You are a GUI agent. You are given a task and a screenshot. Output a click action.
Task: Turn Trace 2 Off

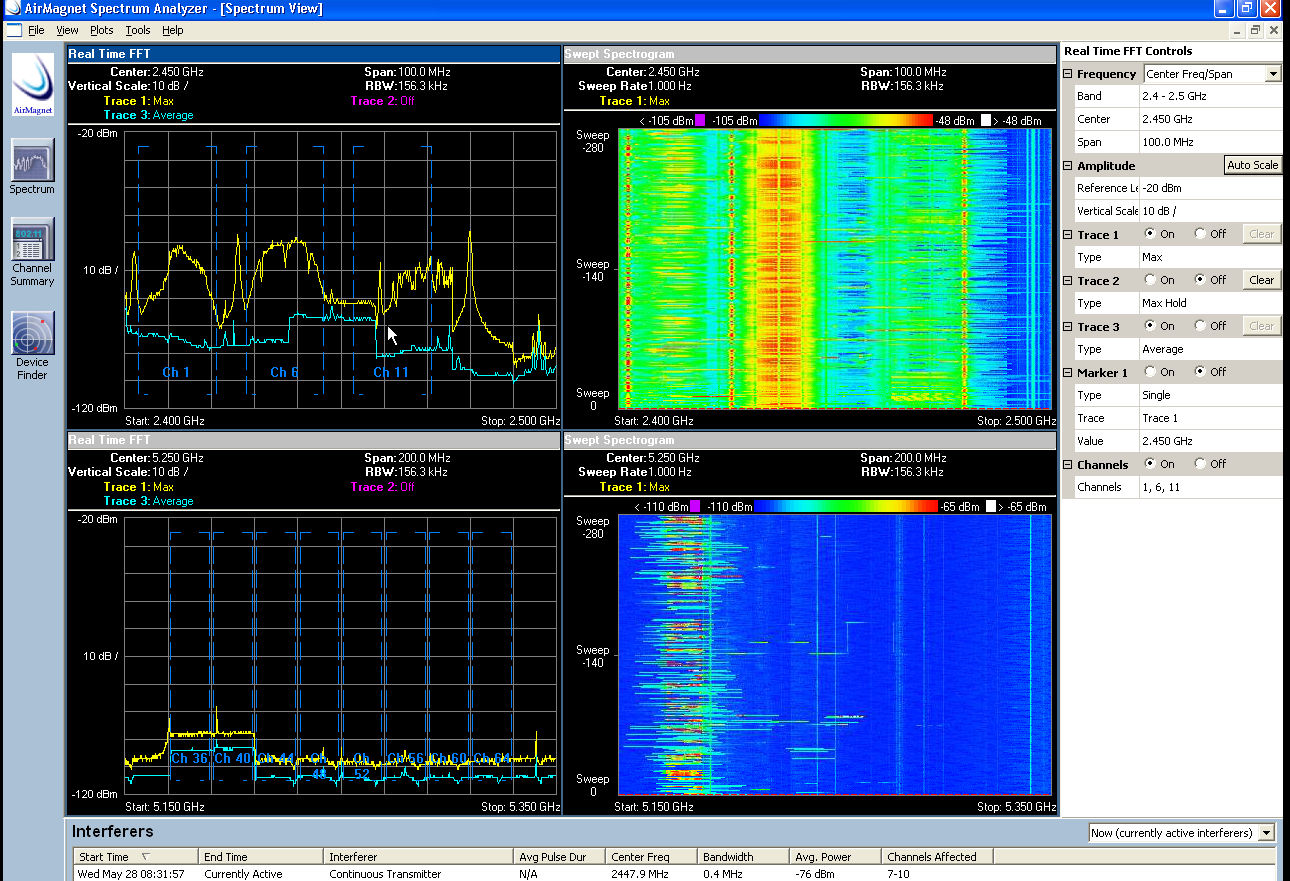[x=1200, y=280]
